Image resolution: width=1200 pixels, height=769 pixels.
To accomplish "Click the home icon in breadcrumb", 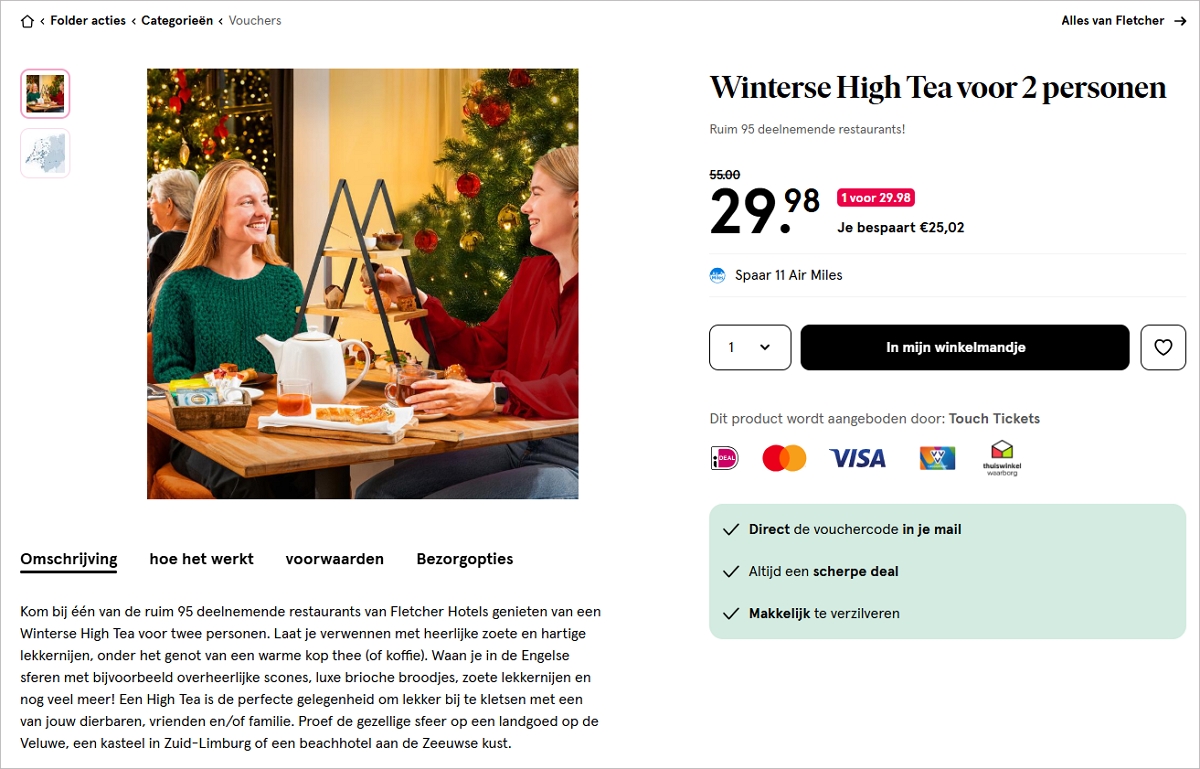I will (x=27, y=21).
